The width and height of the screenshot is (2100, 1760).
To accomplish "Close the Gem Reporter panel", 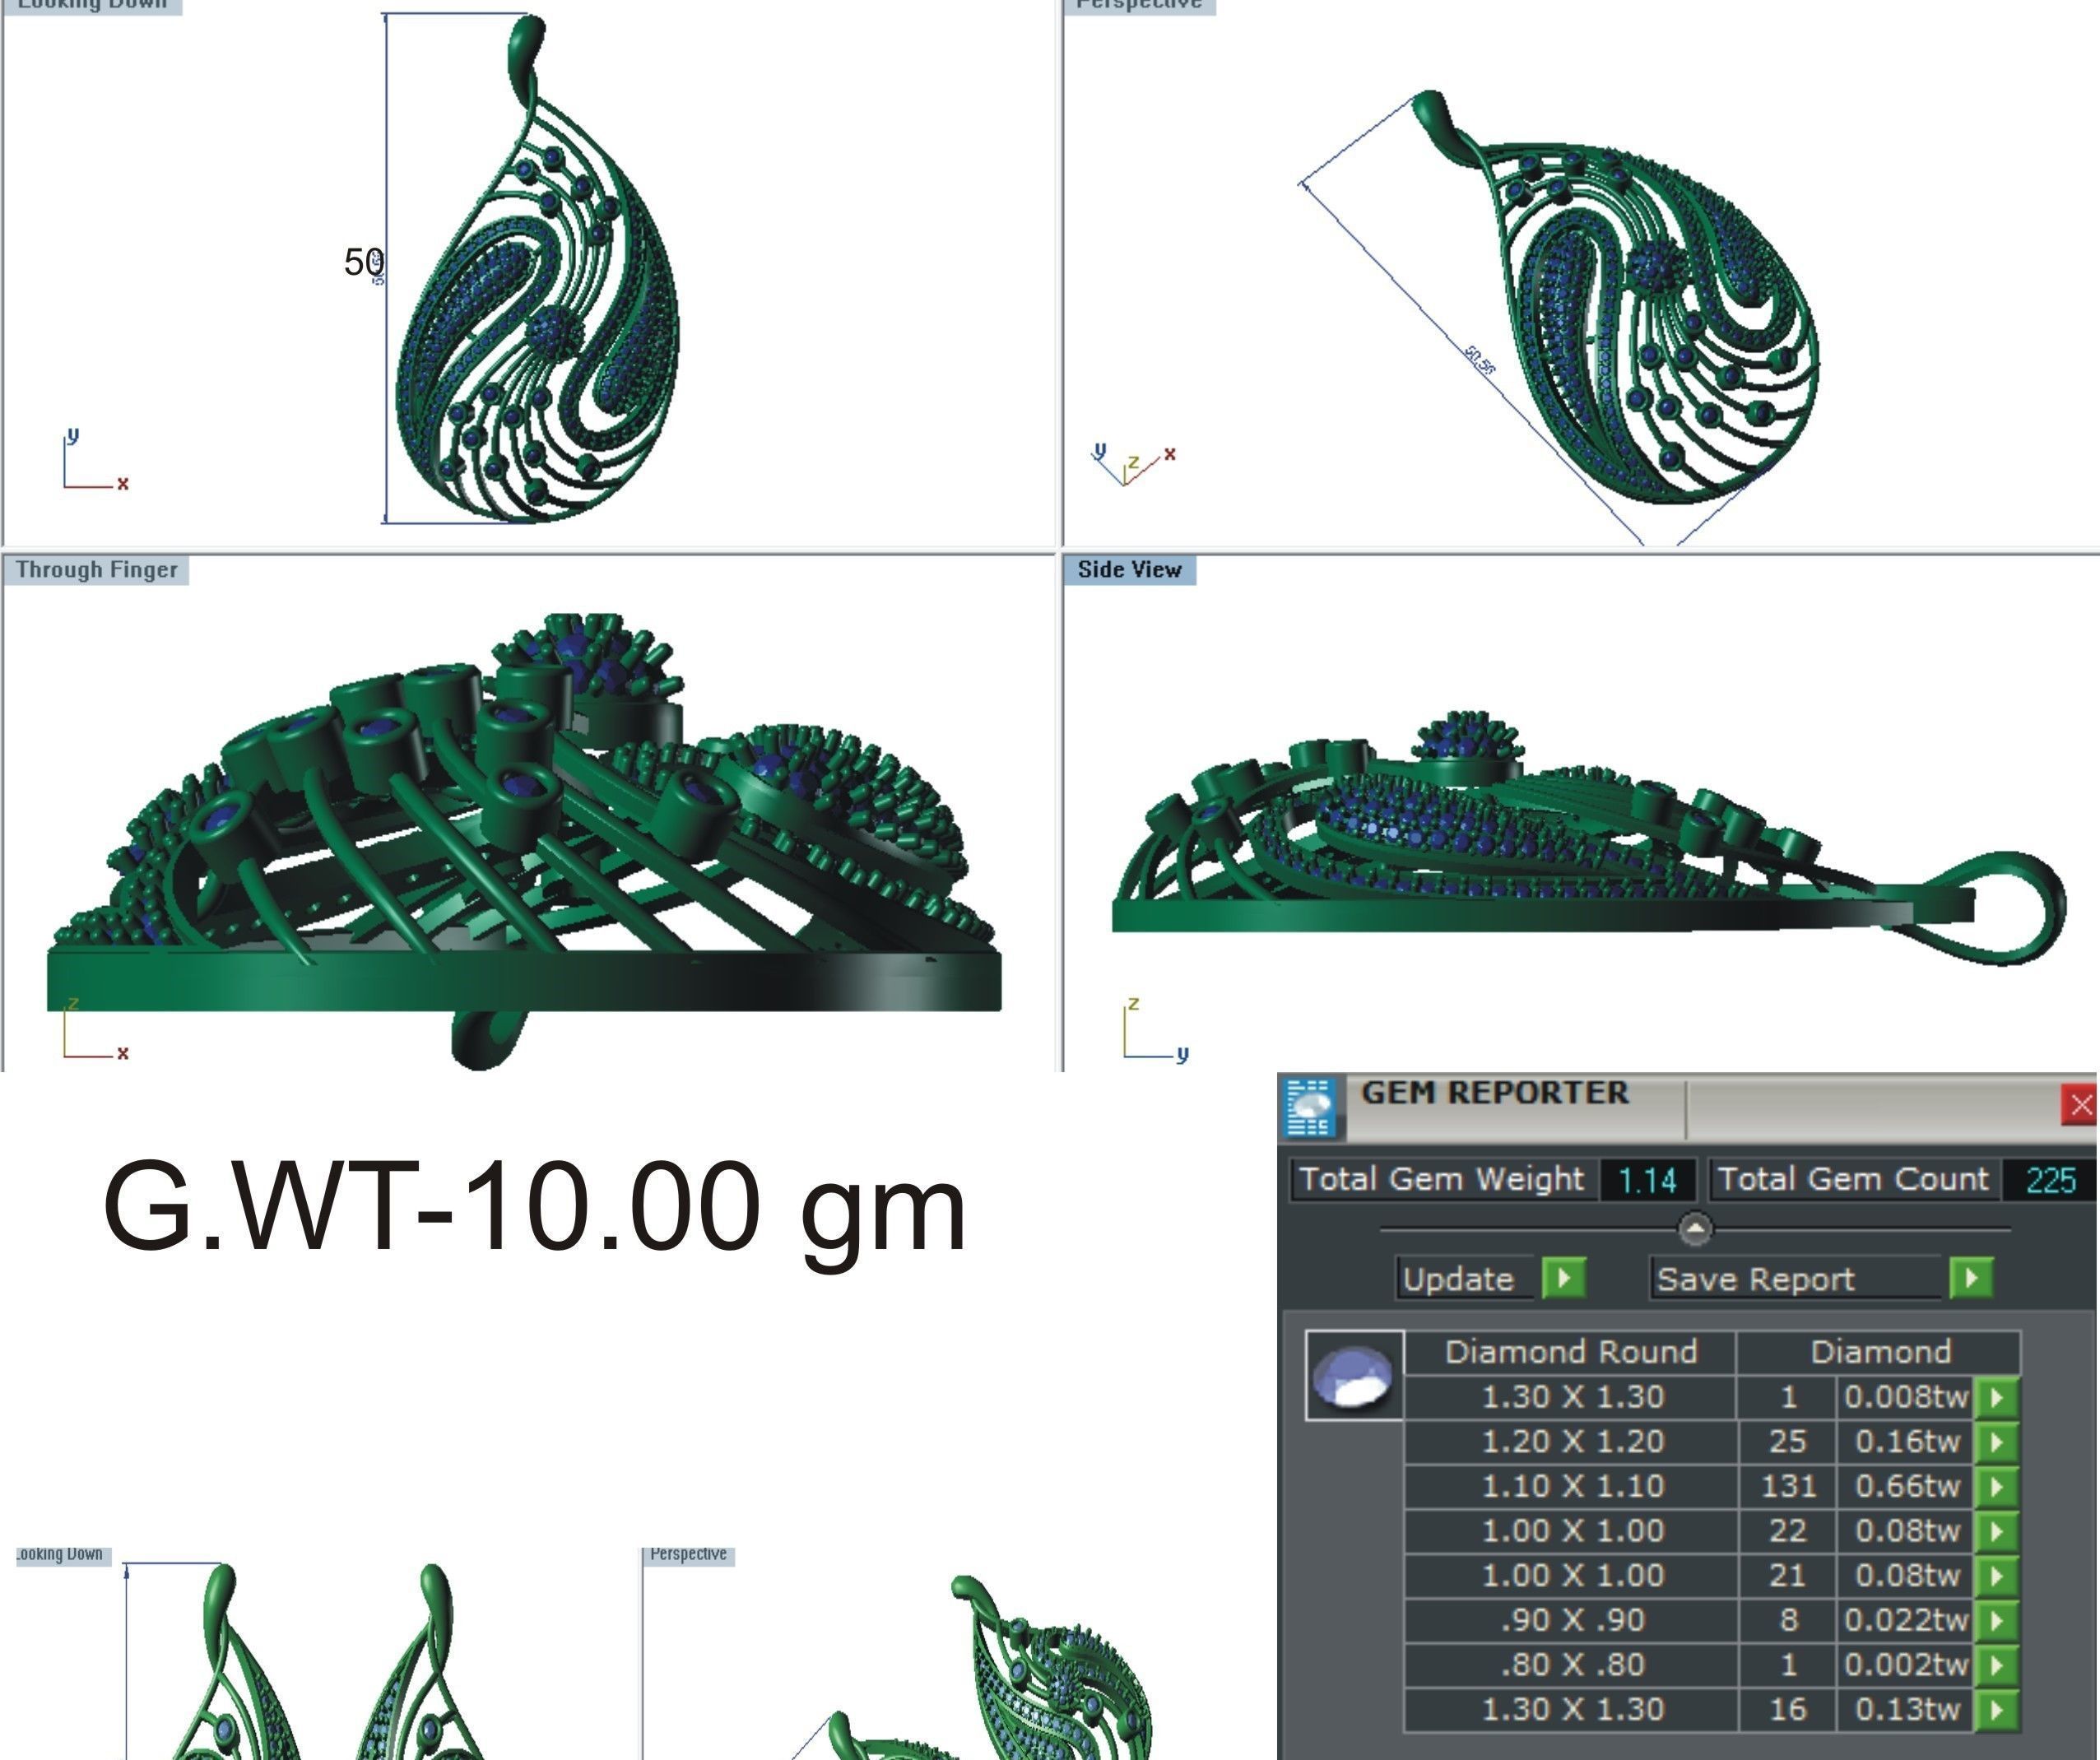I will [2080, 1105].
